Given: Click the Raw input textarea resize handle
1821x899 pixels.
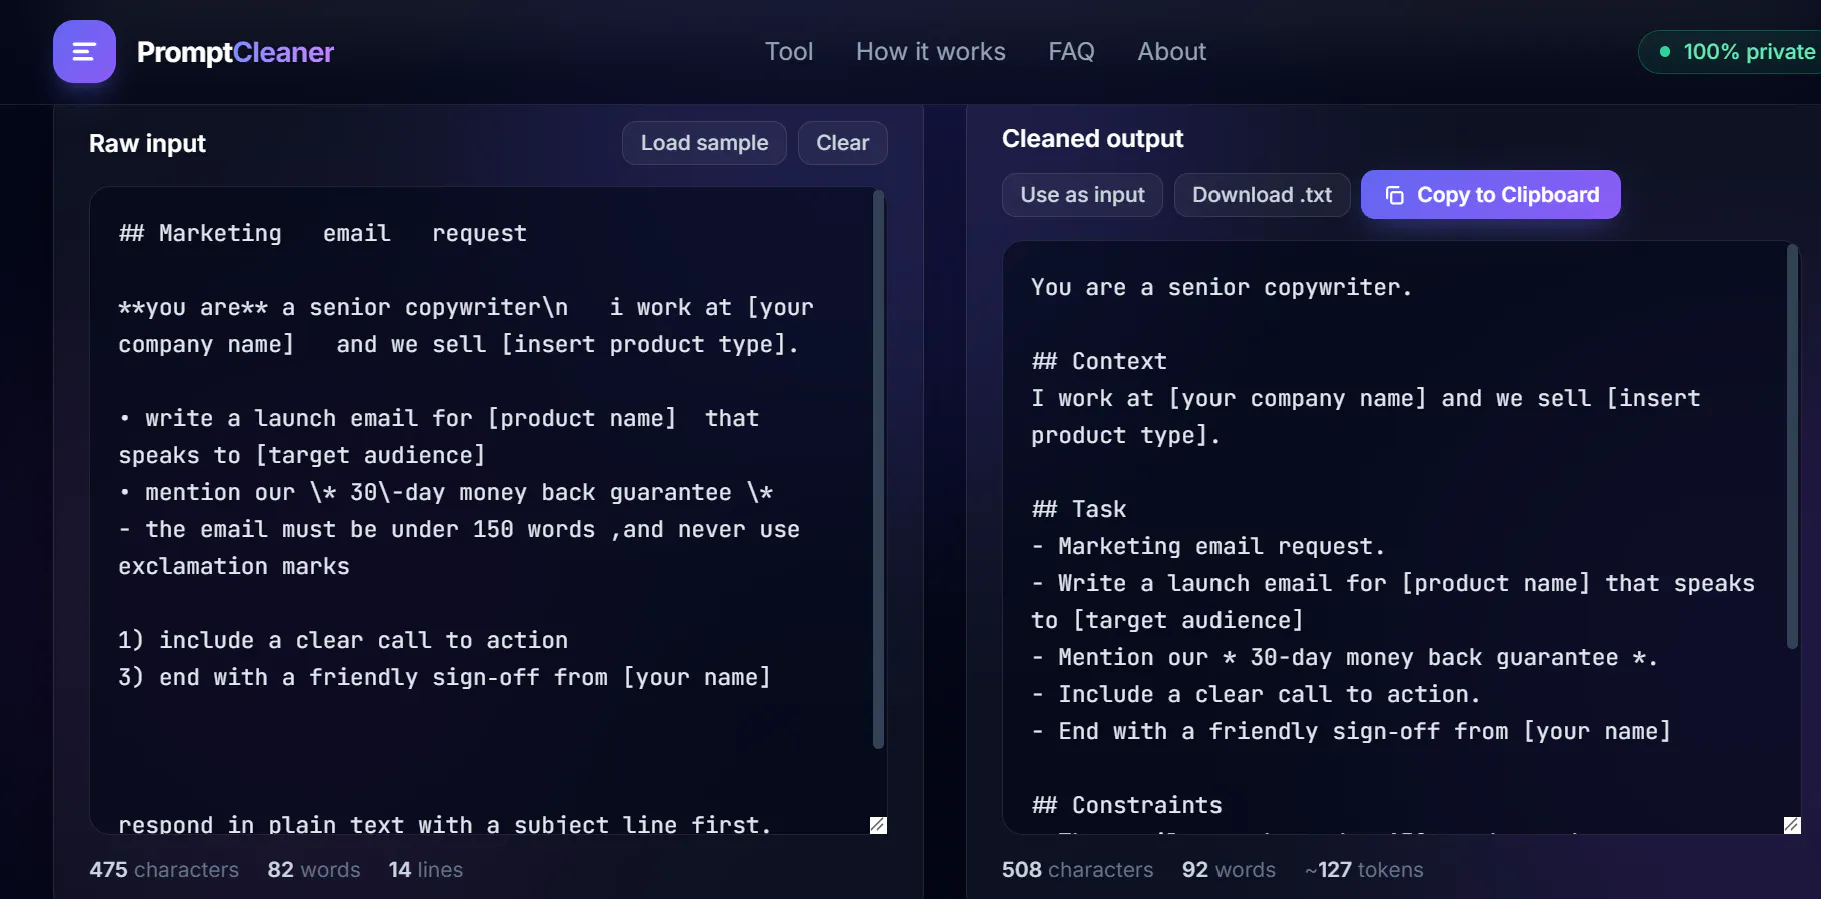Looking at the screenshot, I should pos(878,825).
